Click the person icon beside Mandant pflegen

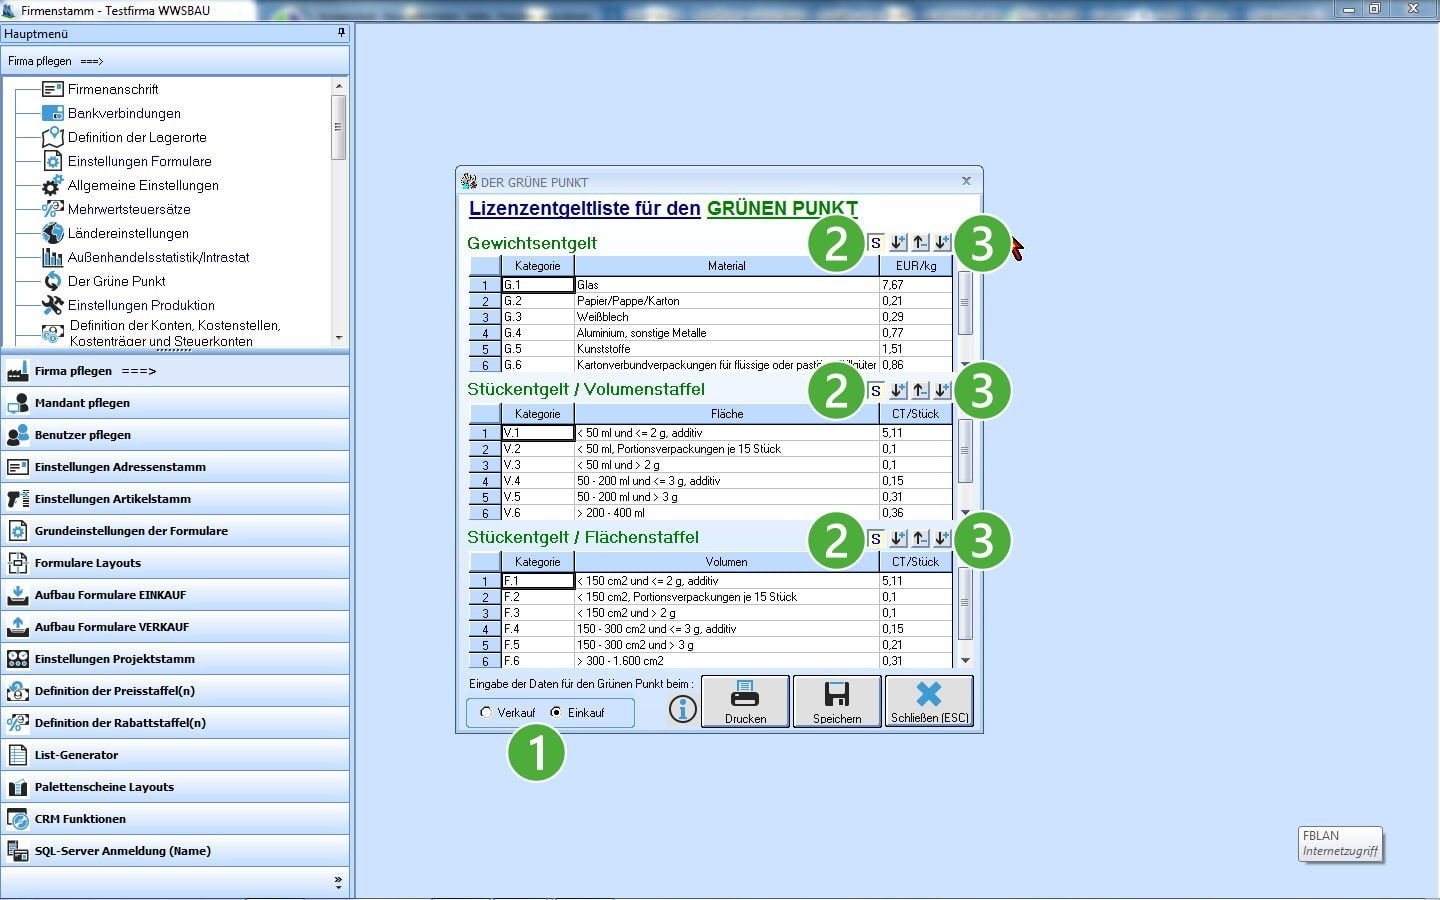pos(18,403)
